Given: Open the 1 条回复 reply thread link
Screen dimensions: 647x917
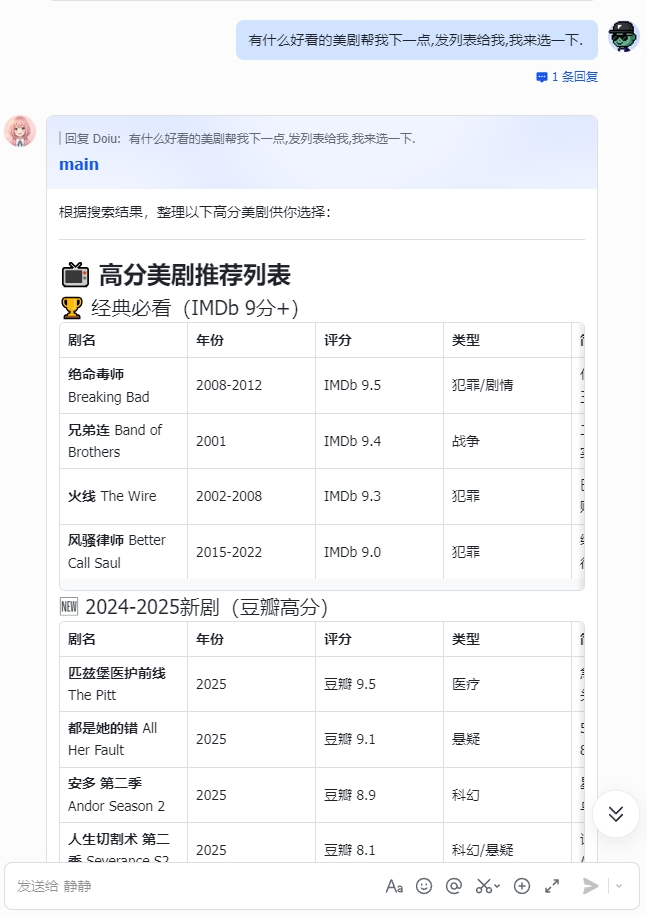Looking at the screenshot, I should click(x=574, y=77).
